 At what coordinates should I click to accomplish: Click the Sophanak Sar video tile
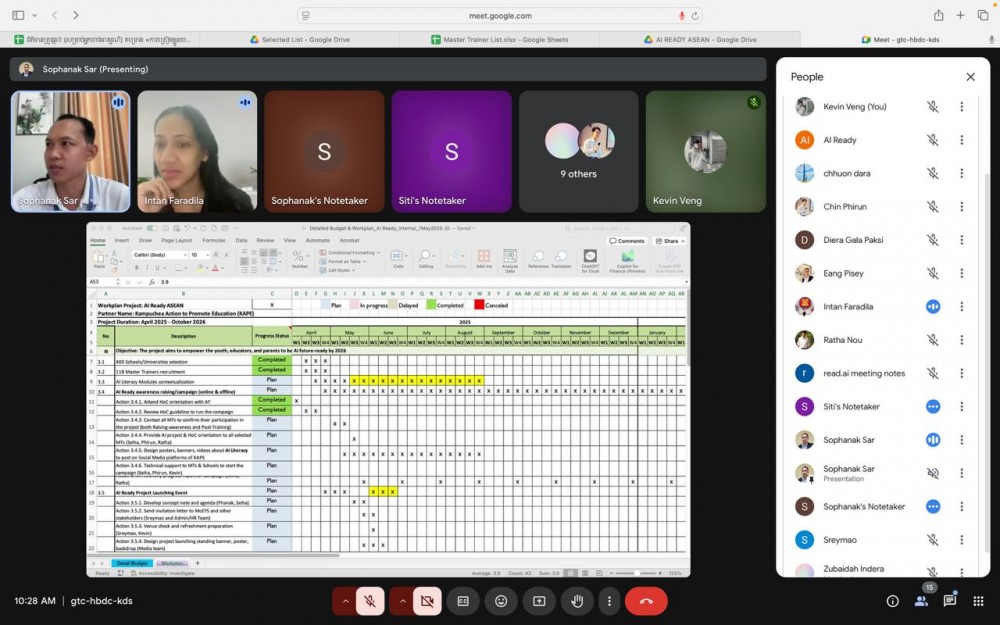70,151
